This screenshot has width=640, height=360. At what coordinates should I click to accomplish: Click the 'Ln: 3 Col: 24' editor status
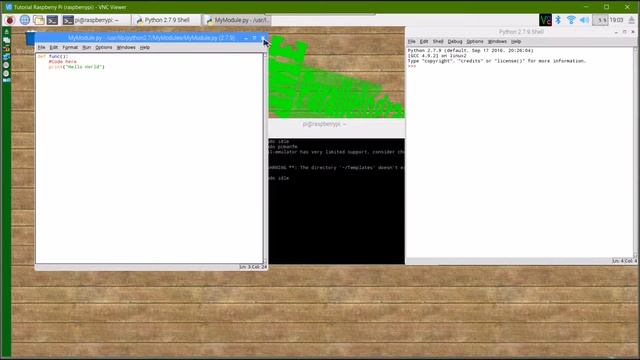click(253, 267)
